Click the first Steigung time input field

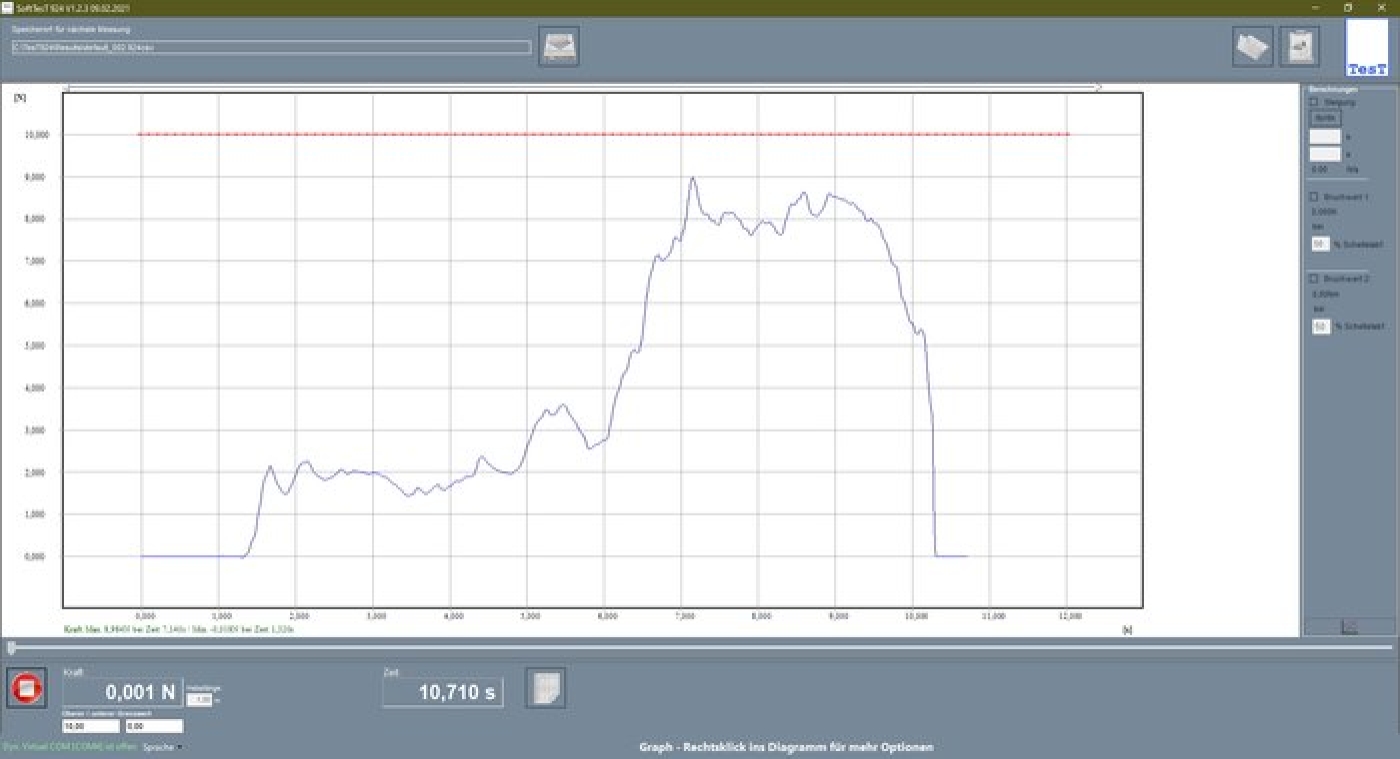(1325, 137)
